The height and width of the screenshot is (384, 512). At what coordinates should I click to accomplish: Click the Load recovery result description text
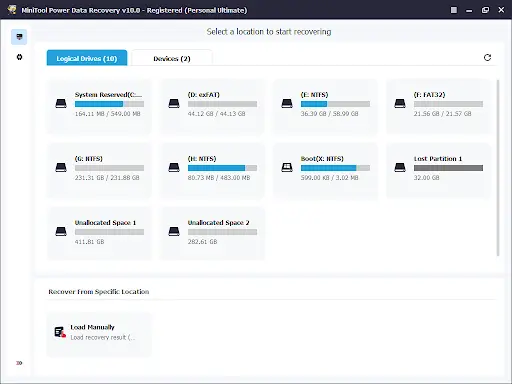pyautogui.click(x=103, y=338)
